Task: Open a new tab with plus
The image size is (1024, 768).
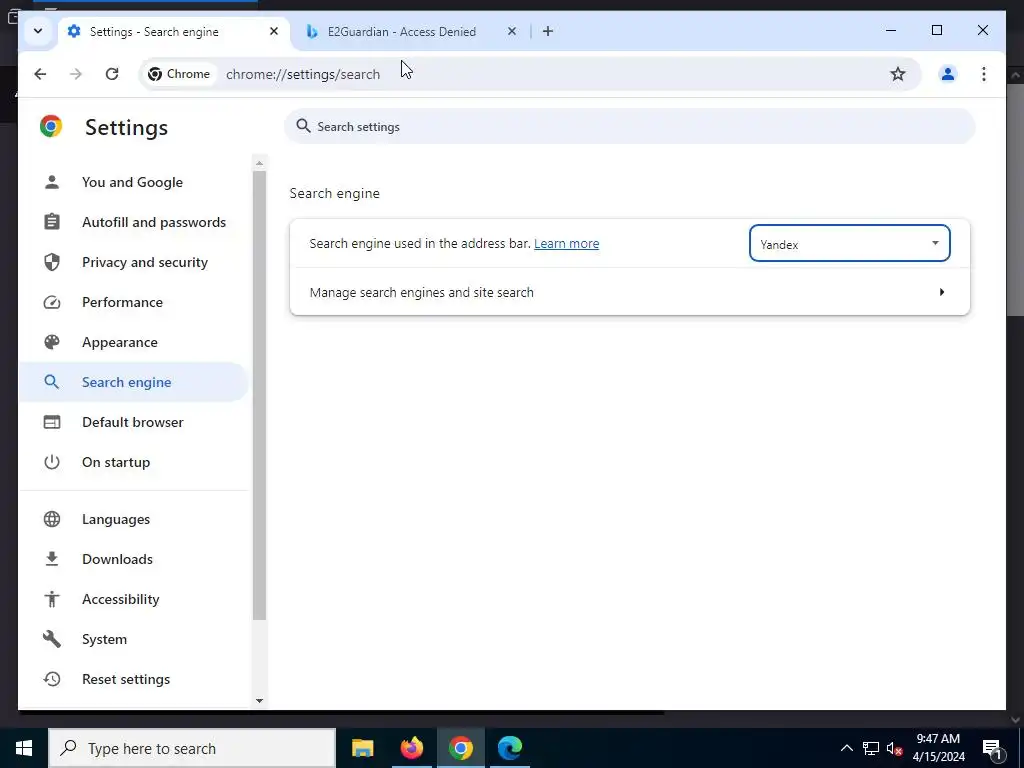Action: coord(548,31)
